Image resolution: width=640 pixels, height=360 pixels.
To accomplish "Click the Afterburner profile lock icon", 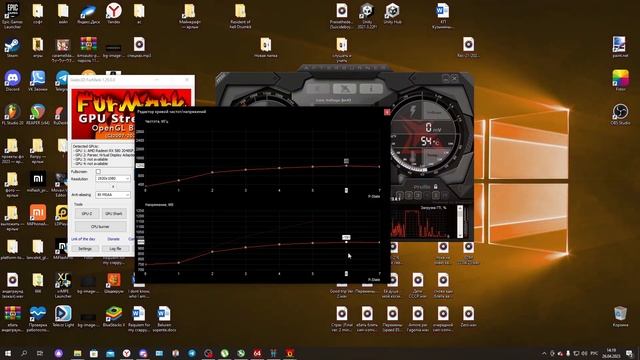I will tap(436, 187).
